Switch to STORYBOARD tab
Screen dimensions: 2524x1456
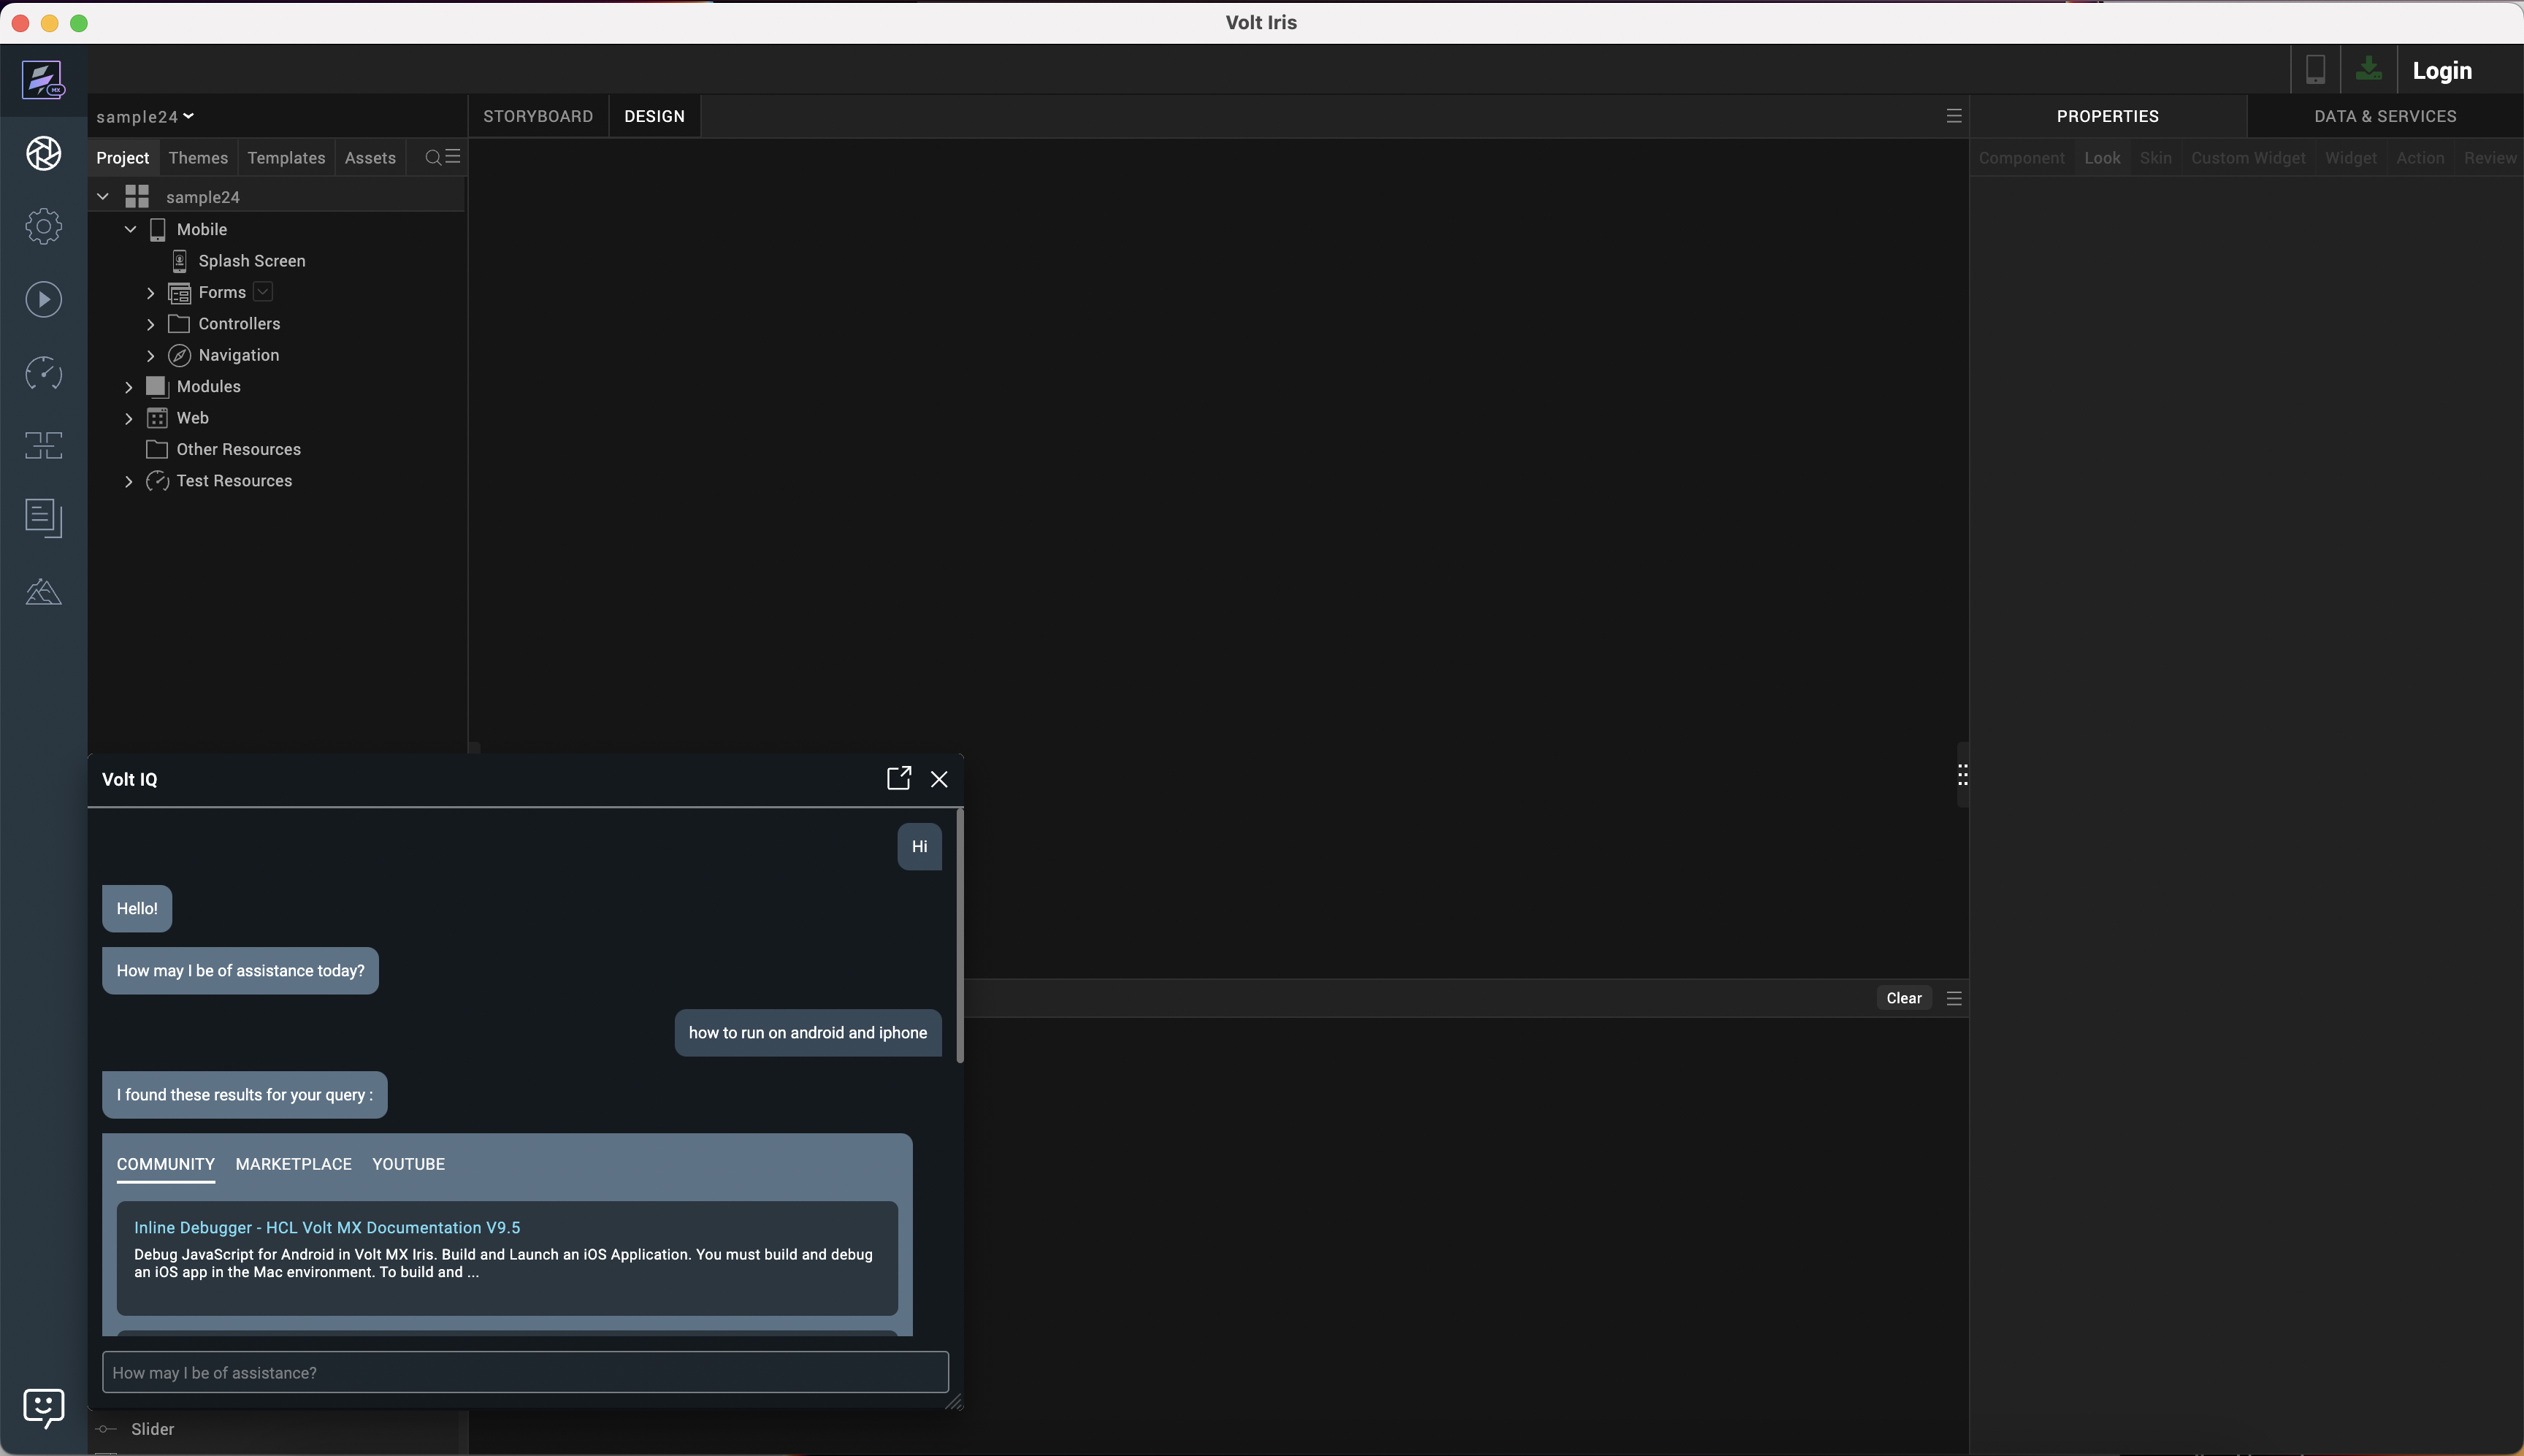click(x=538, y=117)
